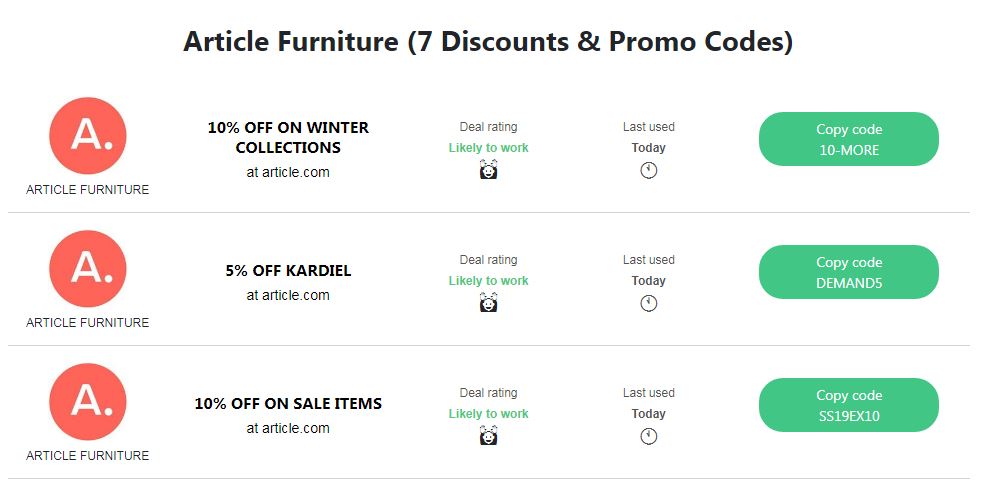The image size is (981, 483).
Task: Click the Article logo beside the sale items deal
Action: click(88, 402)
